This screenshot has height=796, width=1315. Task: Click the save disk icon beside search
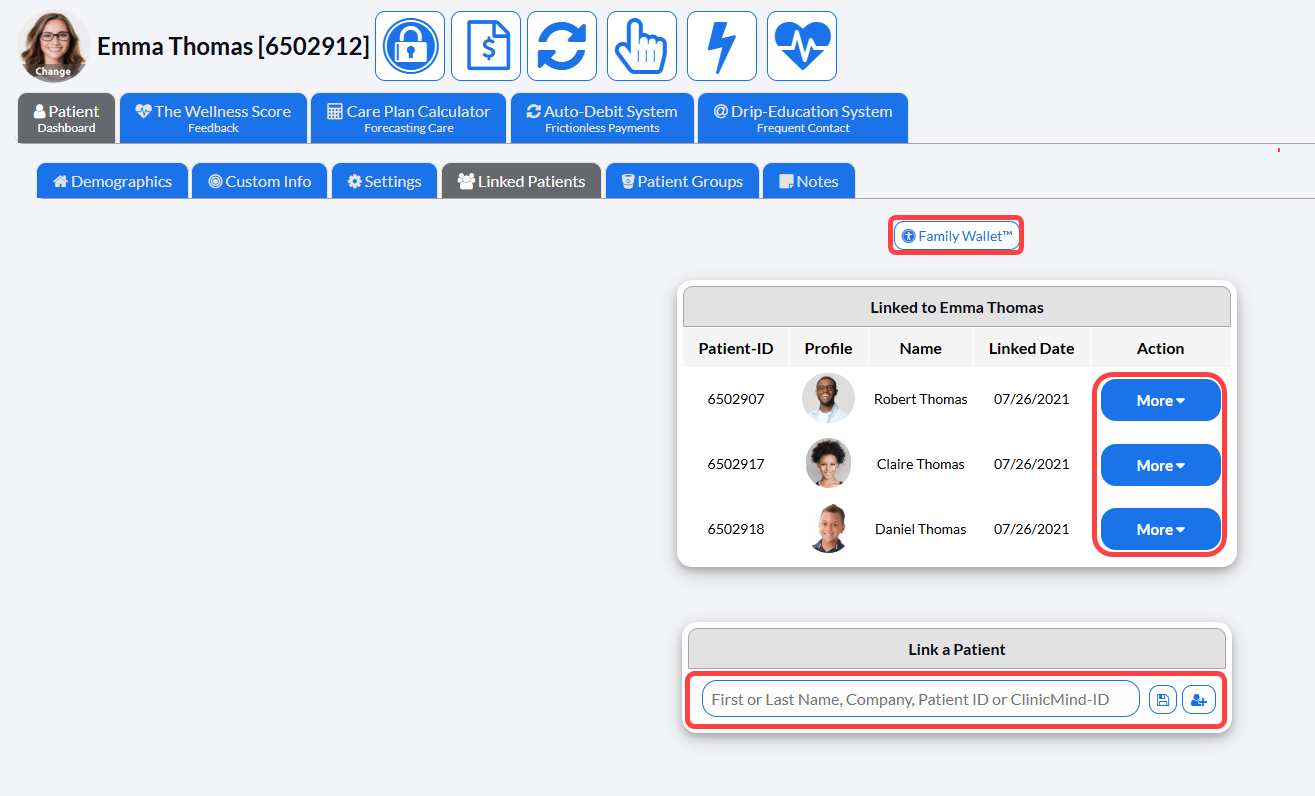[1162, 700]
